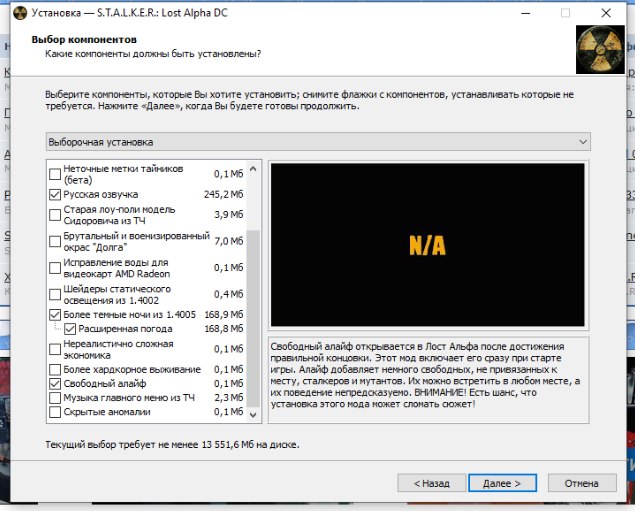This screenshot has width=635, height=511.
Task: Click 'Далее' to continue installation
Action: click(502, 483)
